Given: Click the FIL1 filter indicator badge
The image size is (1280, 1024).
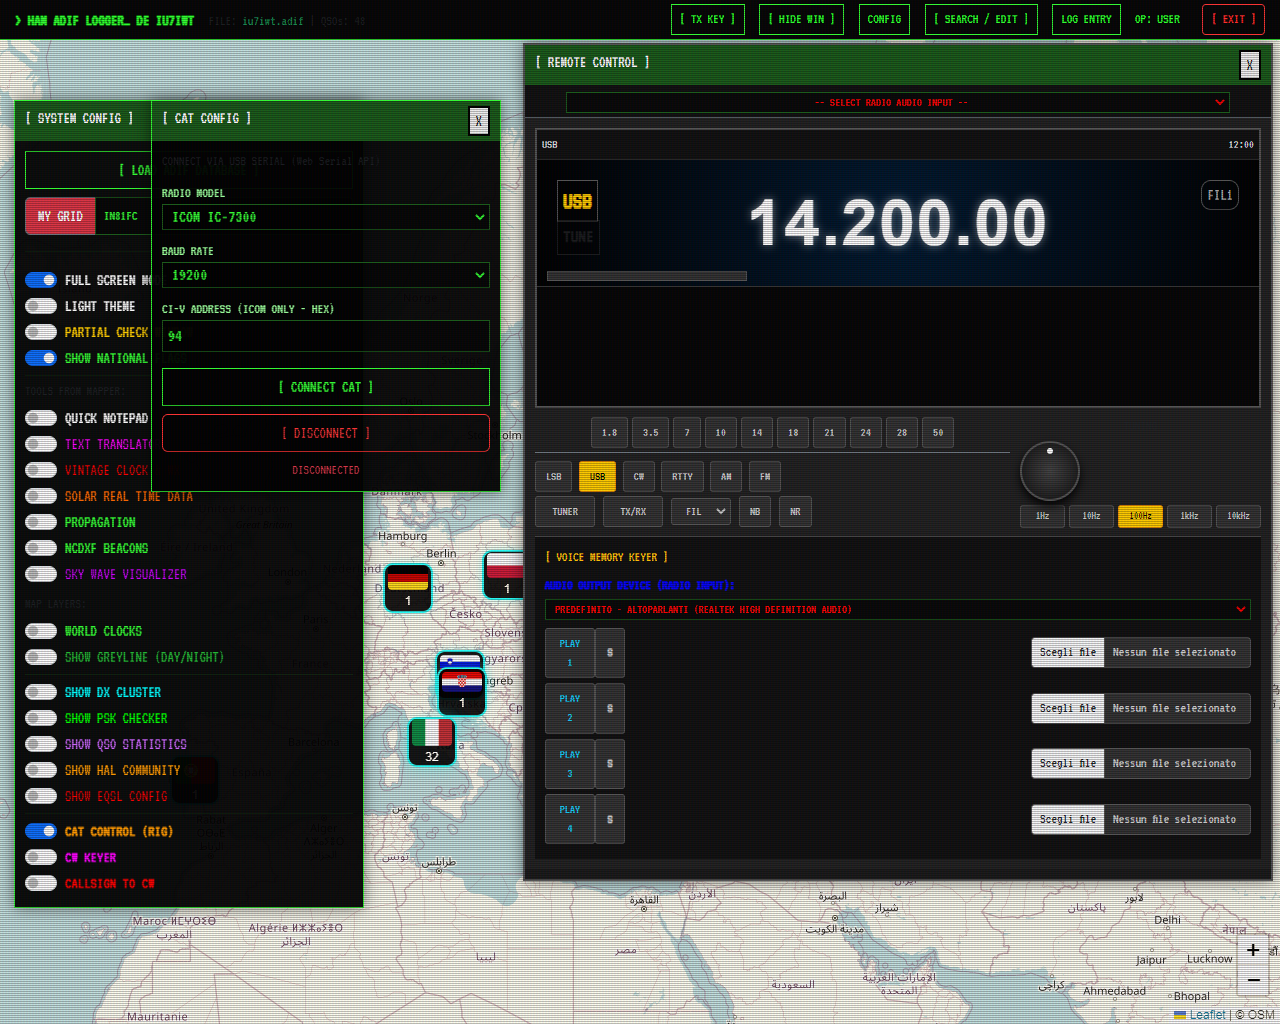Looking at the screenshot, I should pos(1219,195).
